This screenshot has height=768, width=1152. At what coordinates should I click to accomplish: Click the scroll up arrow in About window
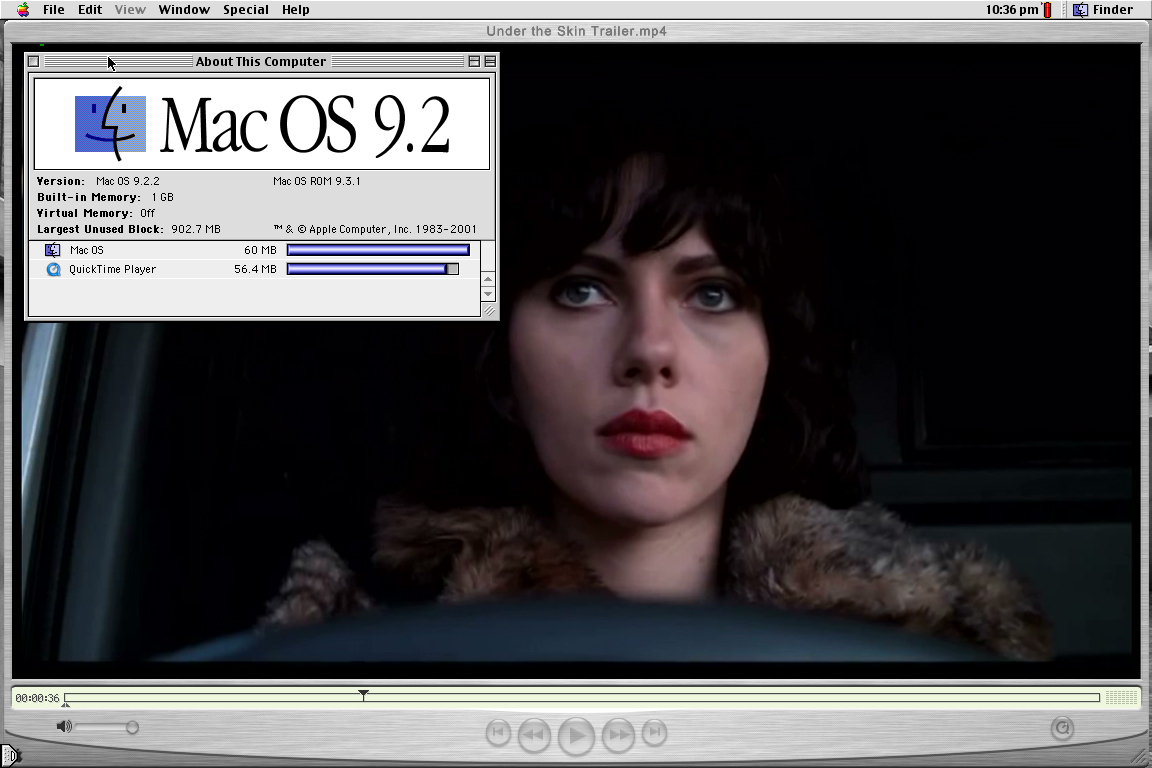pyautogui.click(x=488, y=279)
